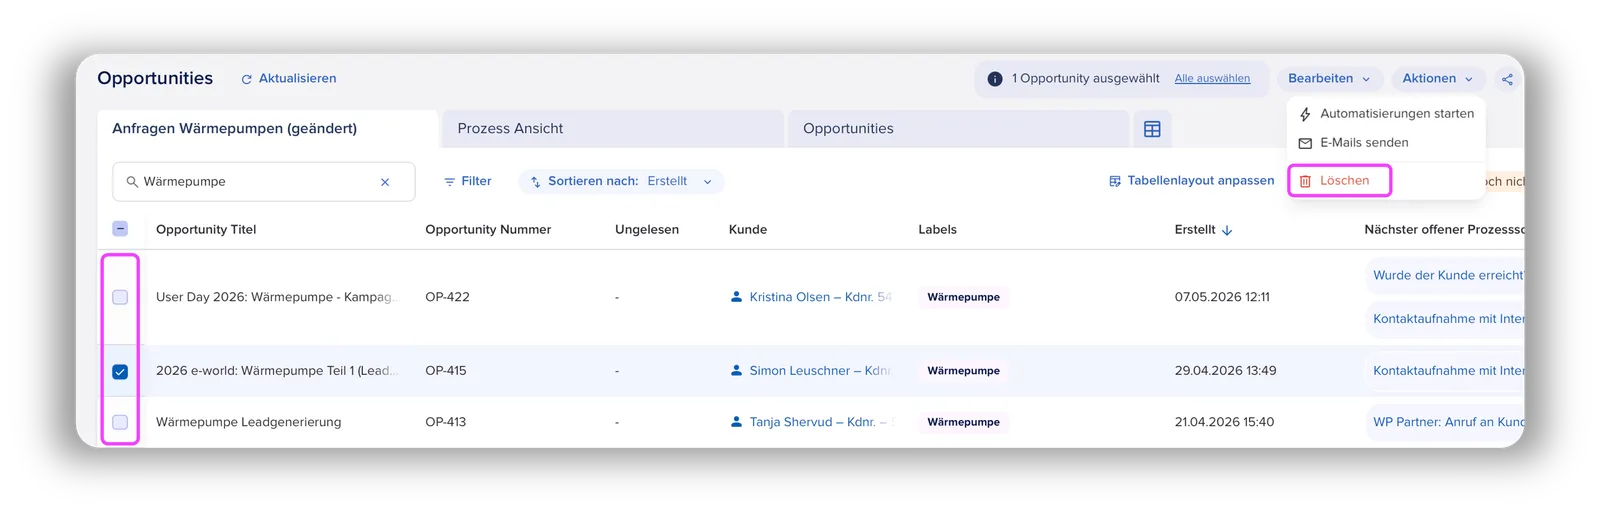This screenshot has width=1600, height=514.
Task: Toggle the select-all header checkbox
Action: 120,229
